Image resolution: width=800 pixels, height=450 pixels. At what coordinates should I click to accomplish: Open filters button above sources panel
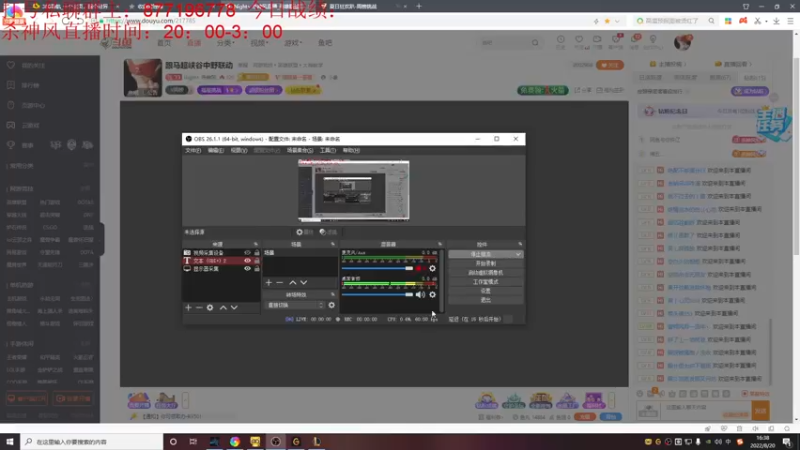328,232
